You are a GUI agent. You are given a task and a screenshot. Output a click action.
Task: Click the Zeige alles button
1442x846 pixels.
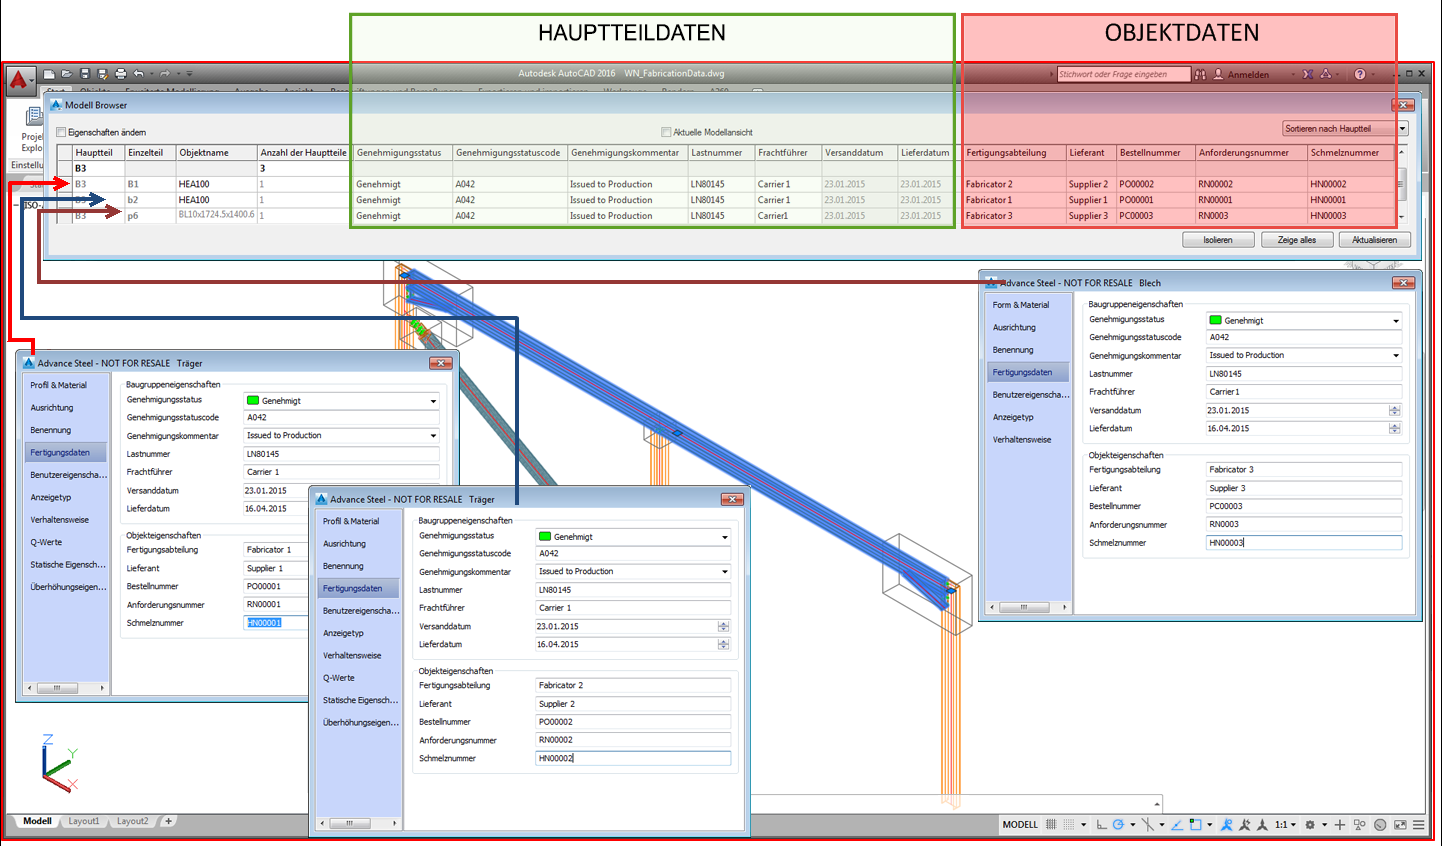[1296, 240]
